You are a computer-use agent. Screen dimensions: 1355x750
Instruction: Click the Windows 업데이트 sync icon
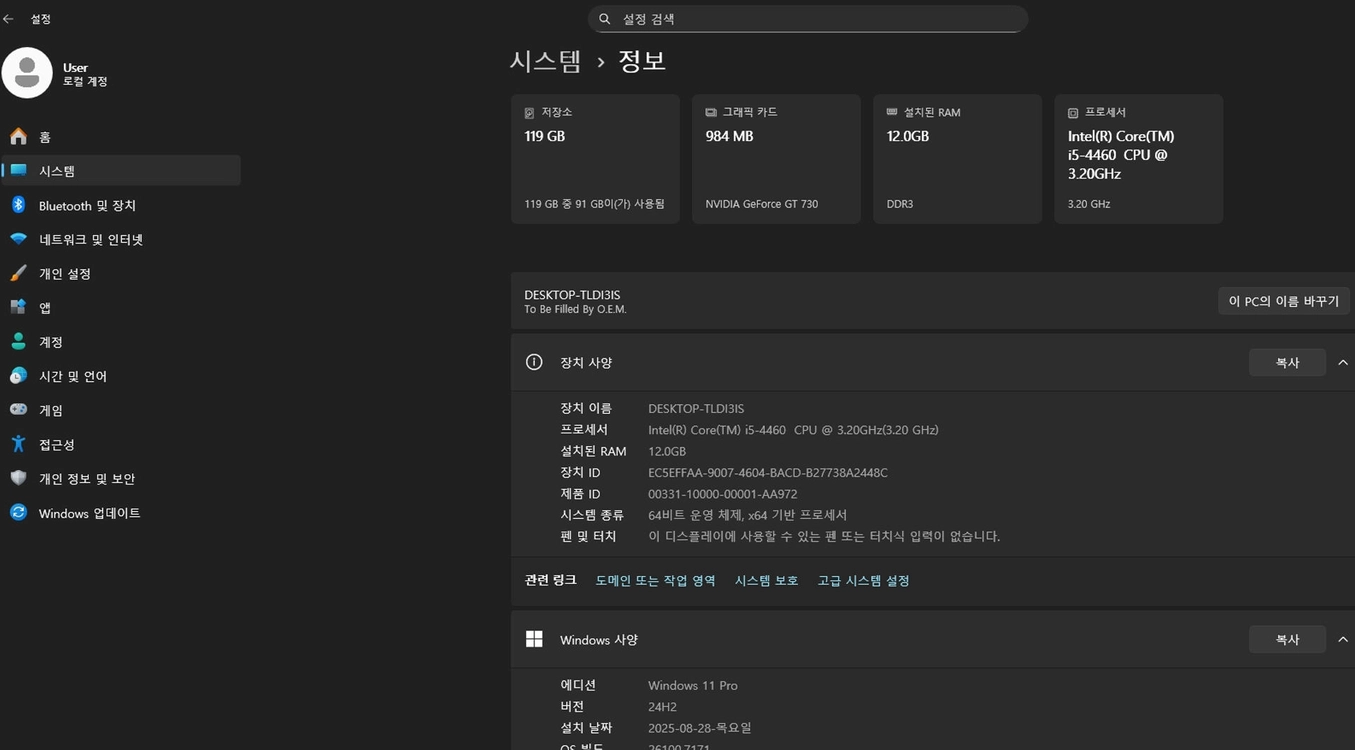[x=18, y=512]
